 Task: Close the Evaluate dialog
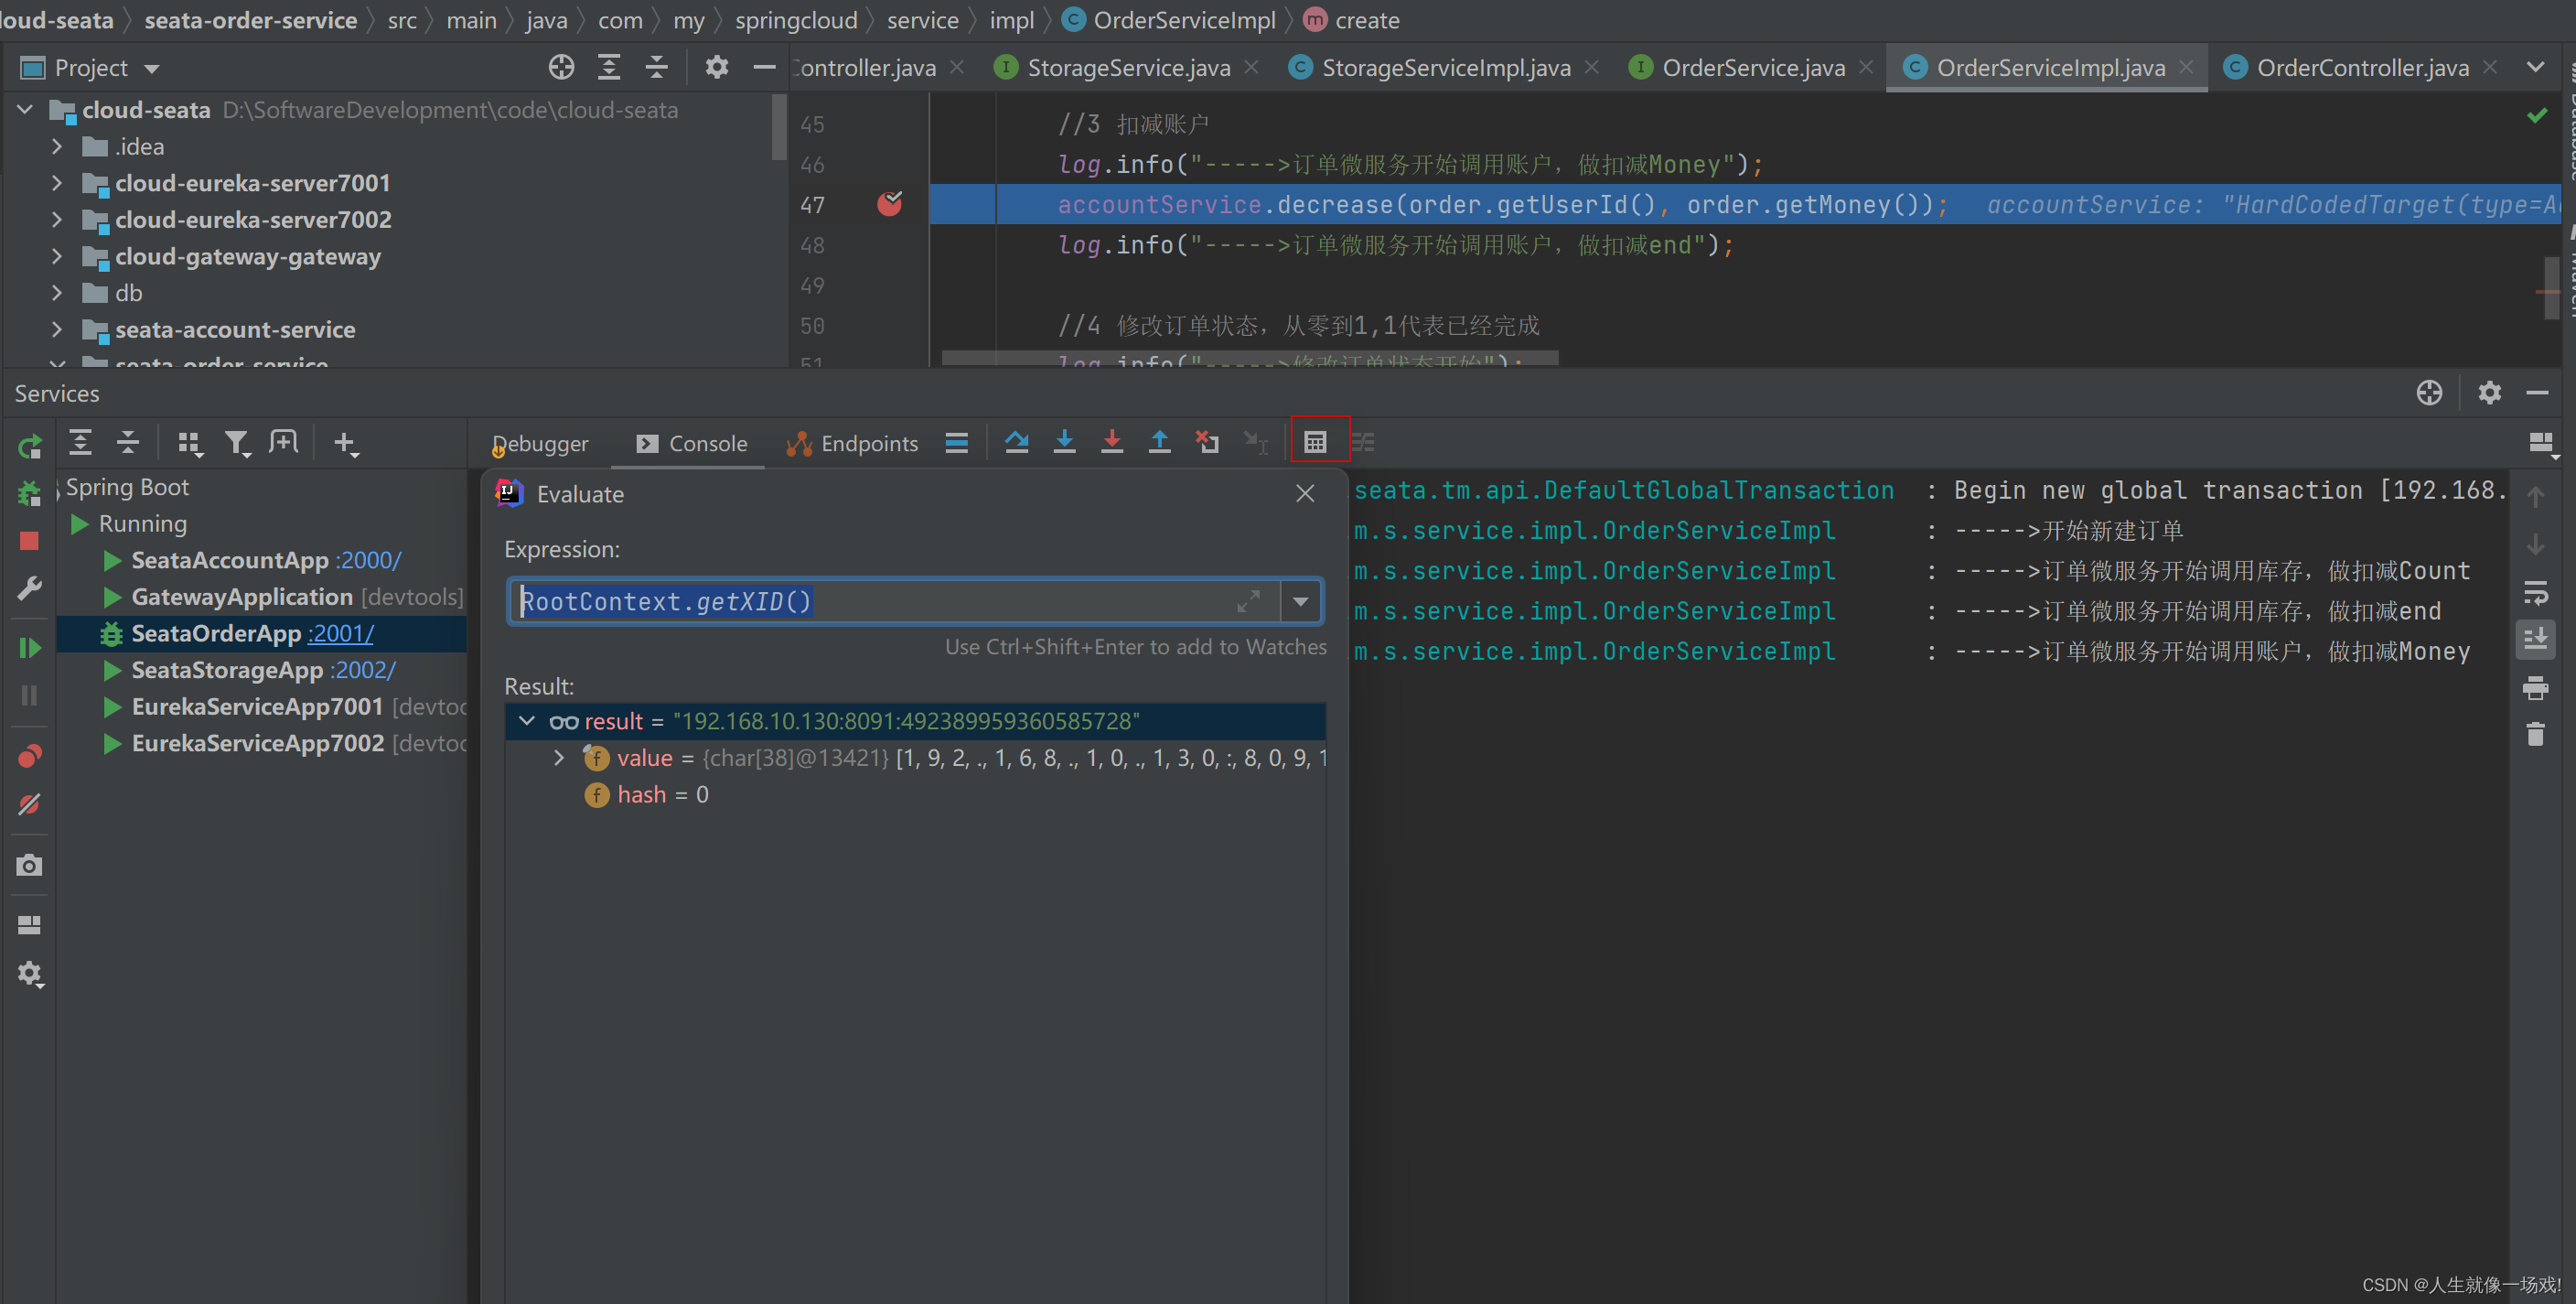[x=1305, y=493]
